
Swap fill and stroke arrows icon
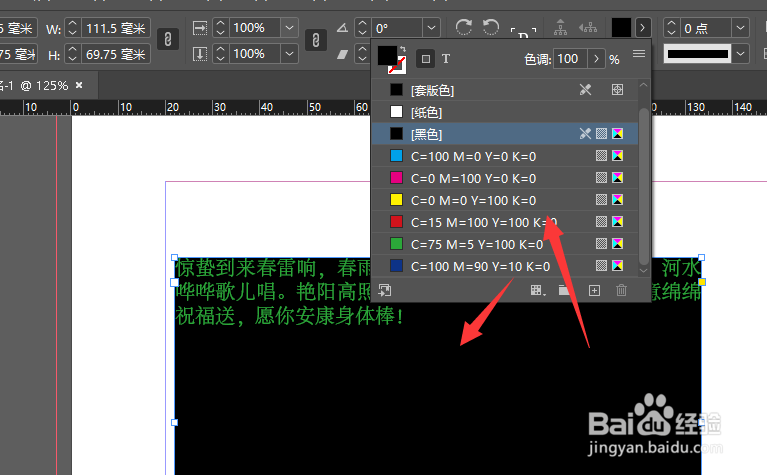[403, 49]
